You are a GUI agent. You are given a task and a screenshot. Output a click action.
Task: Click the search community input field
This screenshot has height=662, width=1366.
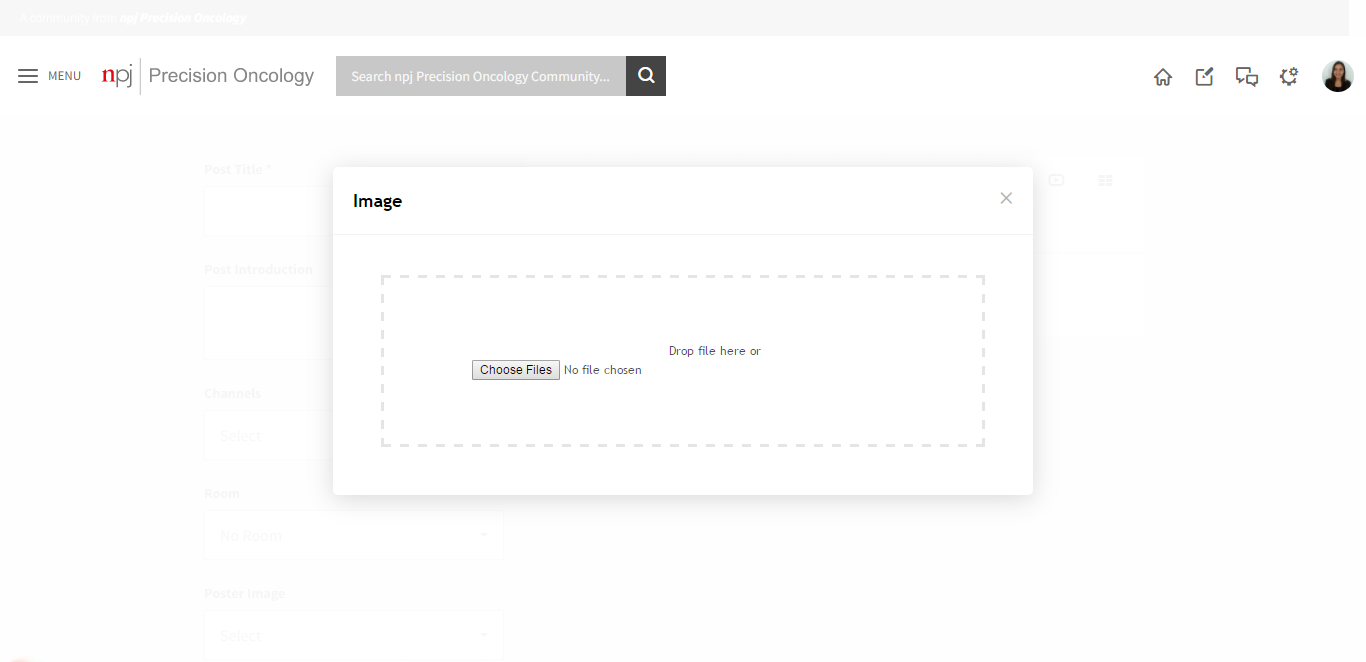(481, 76)
